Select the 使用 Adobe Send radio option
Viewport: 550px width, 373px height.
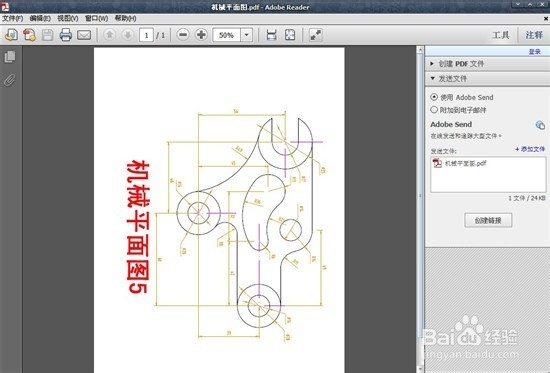(x=434, y=97)
